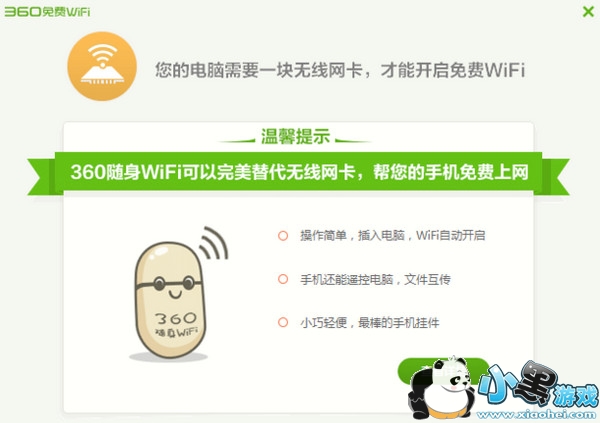Close the 360免费WiFi dialog with the X
Screen dimensions: 600x423
(588, 11)
